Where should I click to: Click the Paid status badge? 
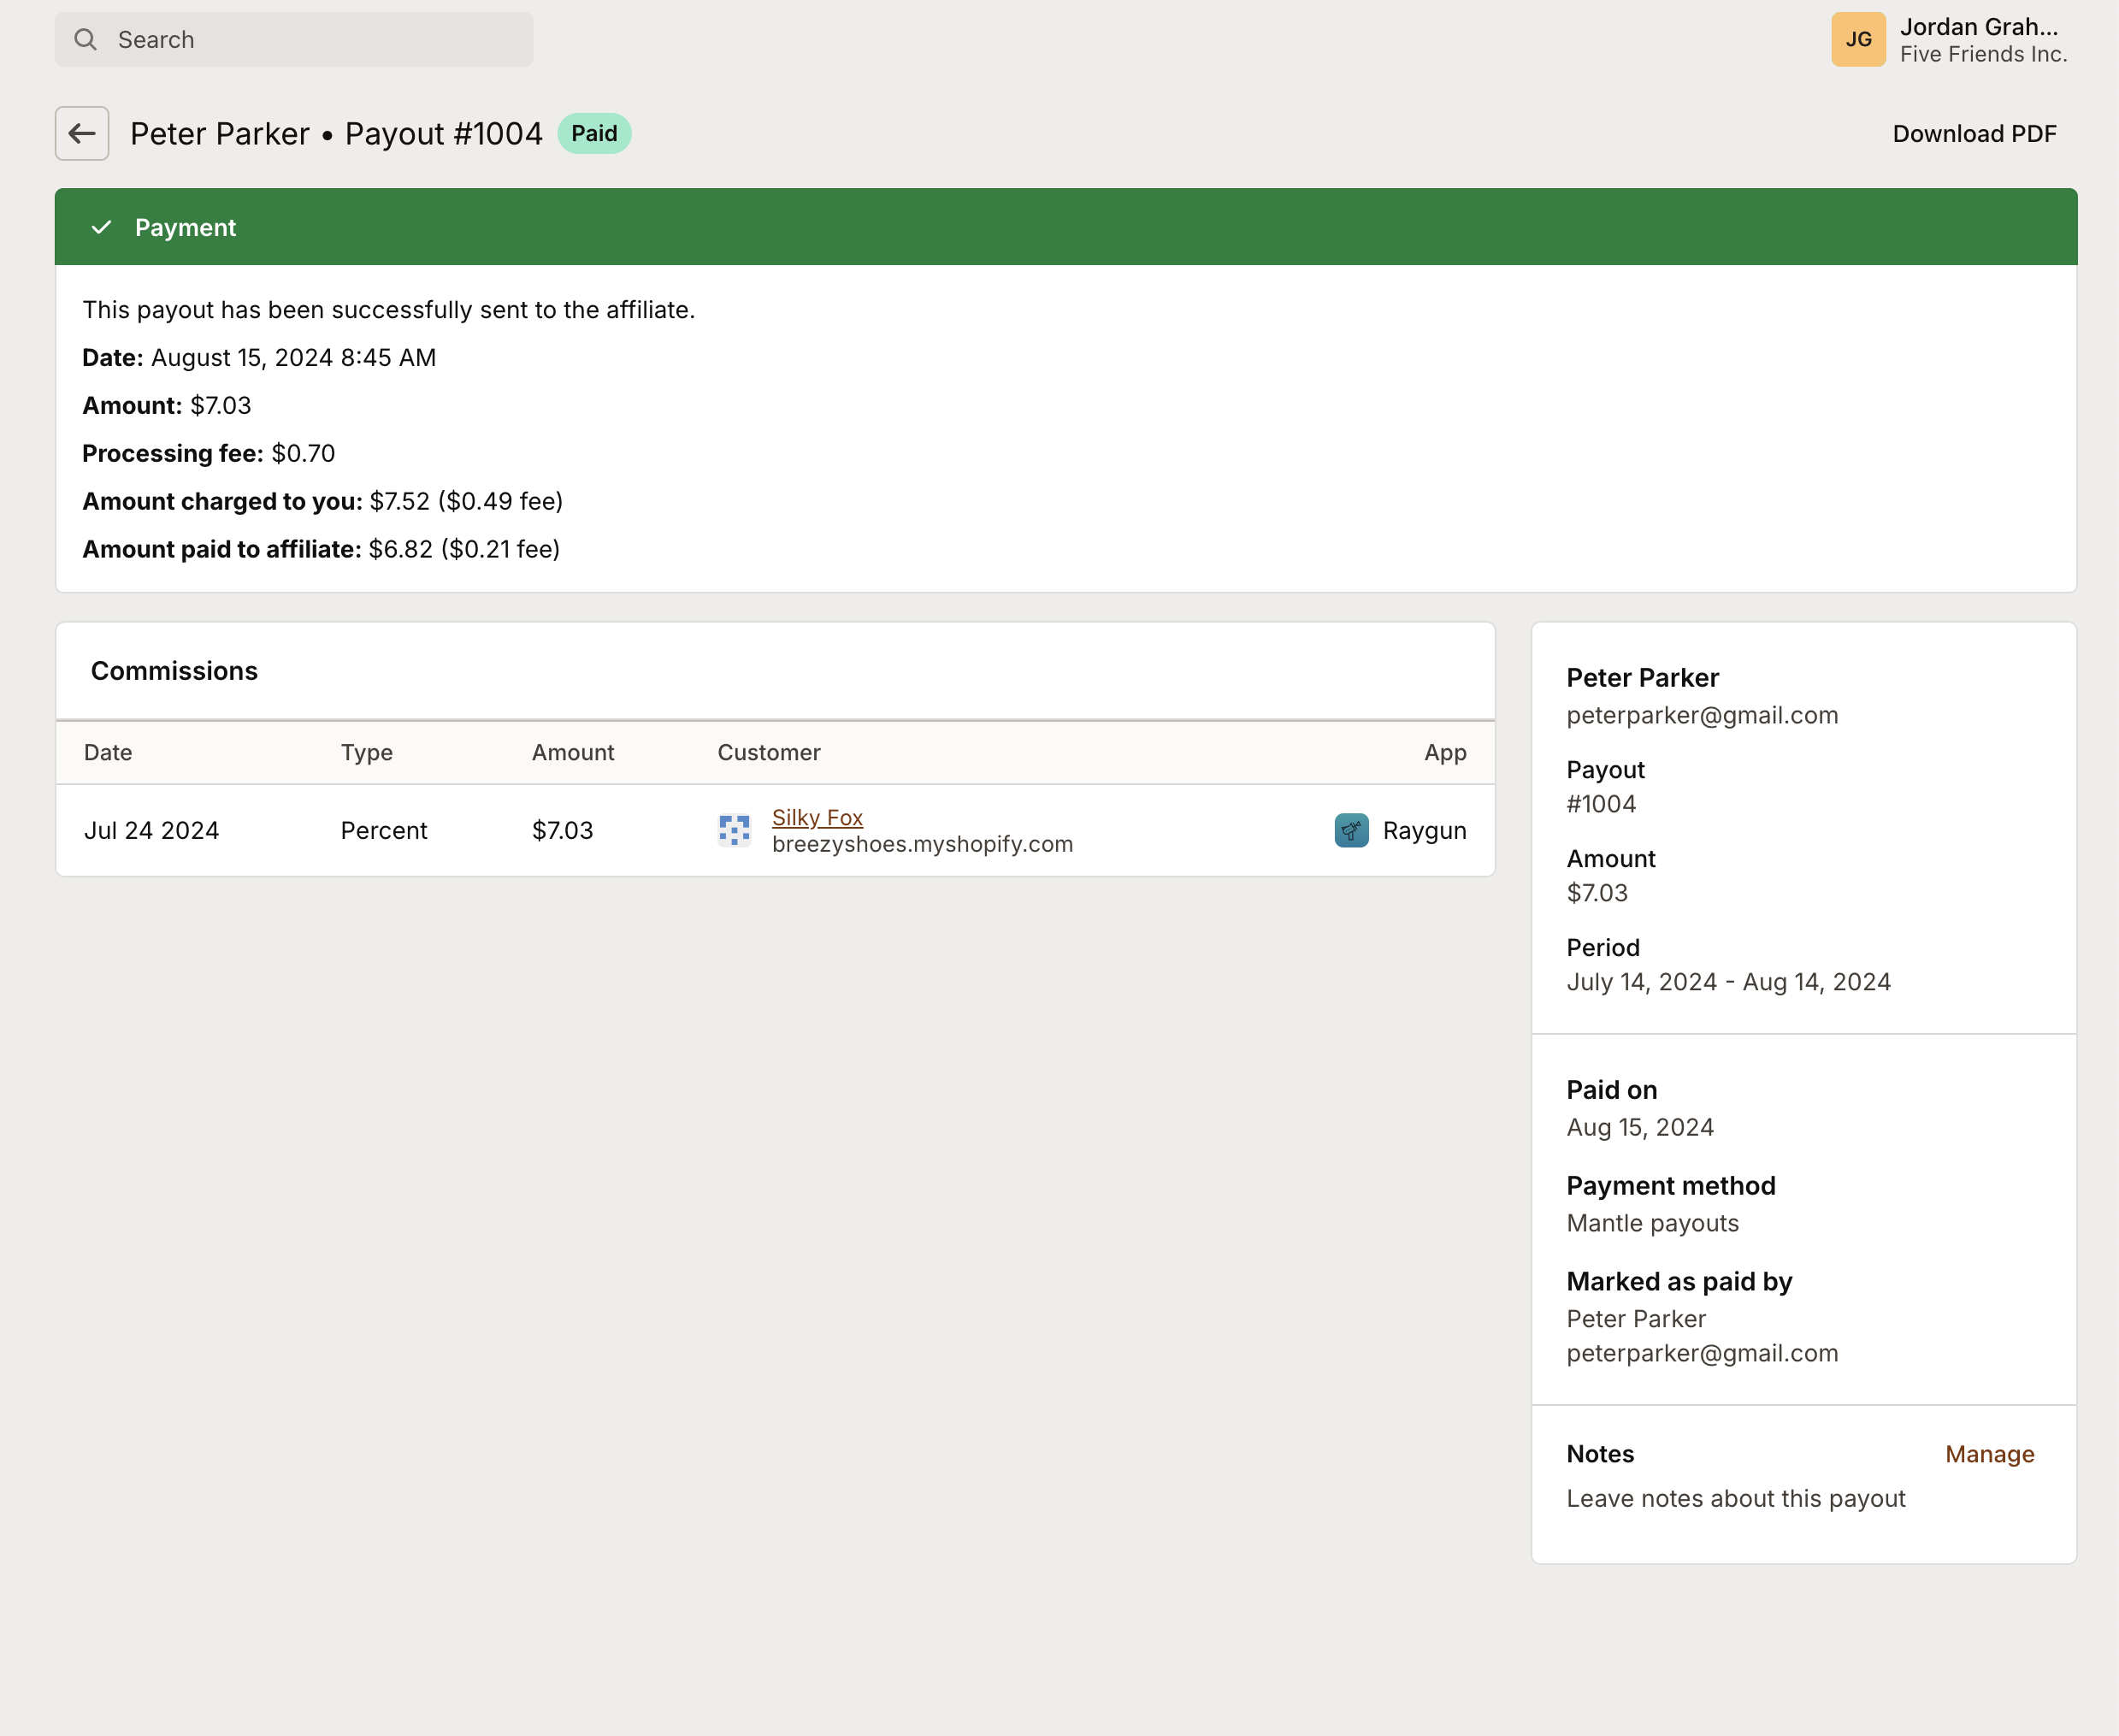click(x=595, y=132)
